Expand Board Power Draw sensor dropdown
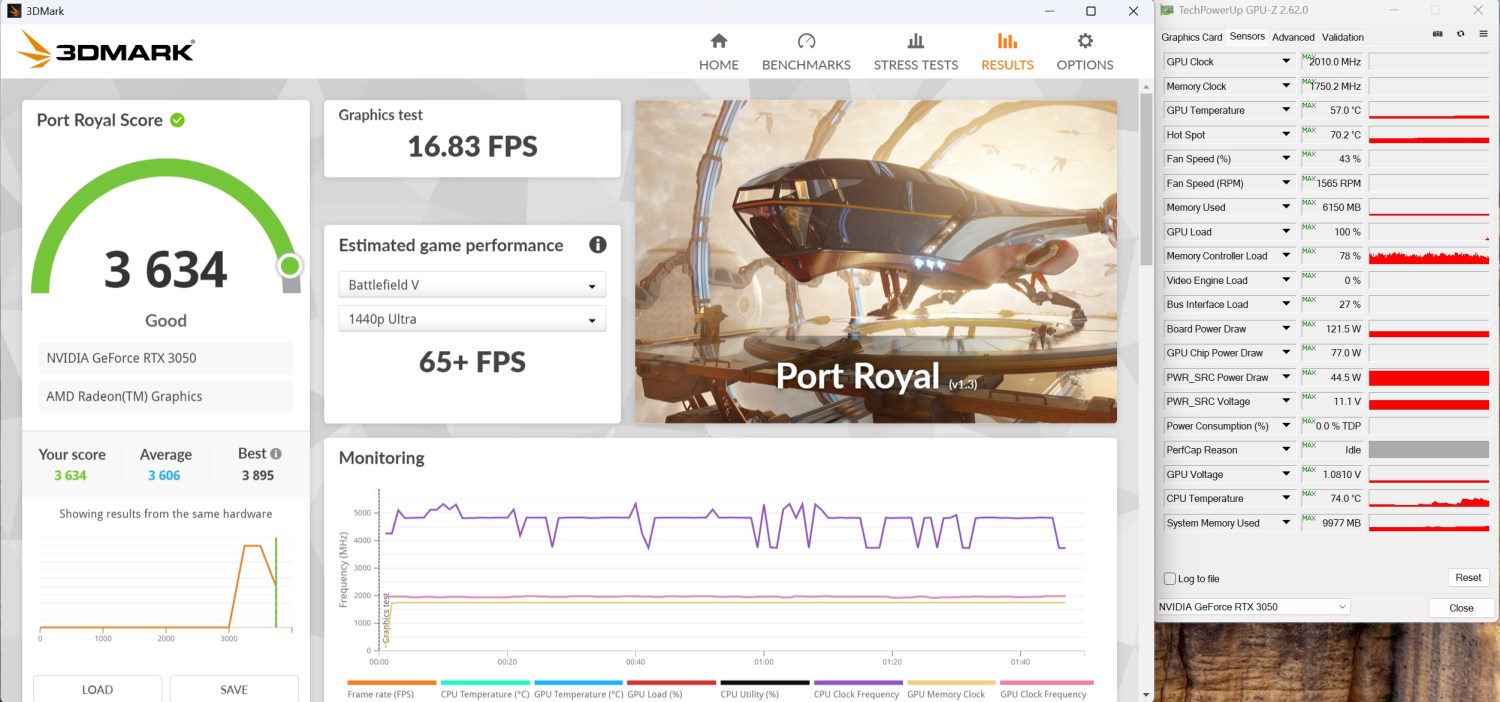Image resolution: width=1500 pixels, height=702 pixels. [1286, 329]
